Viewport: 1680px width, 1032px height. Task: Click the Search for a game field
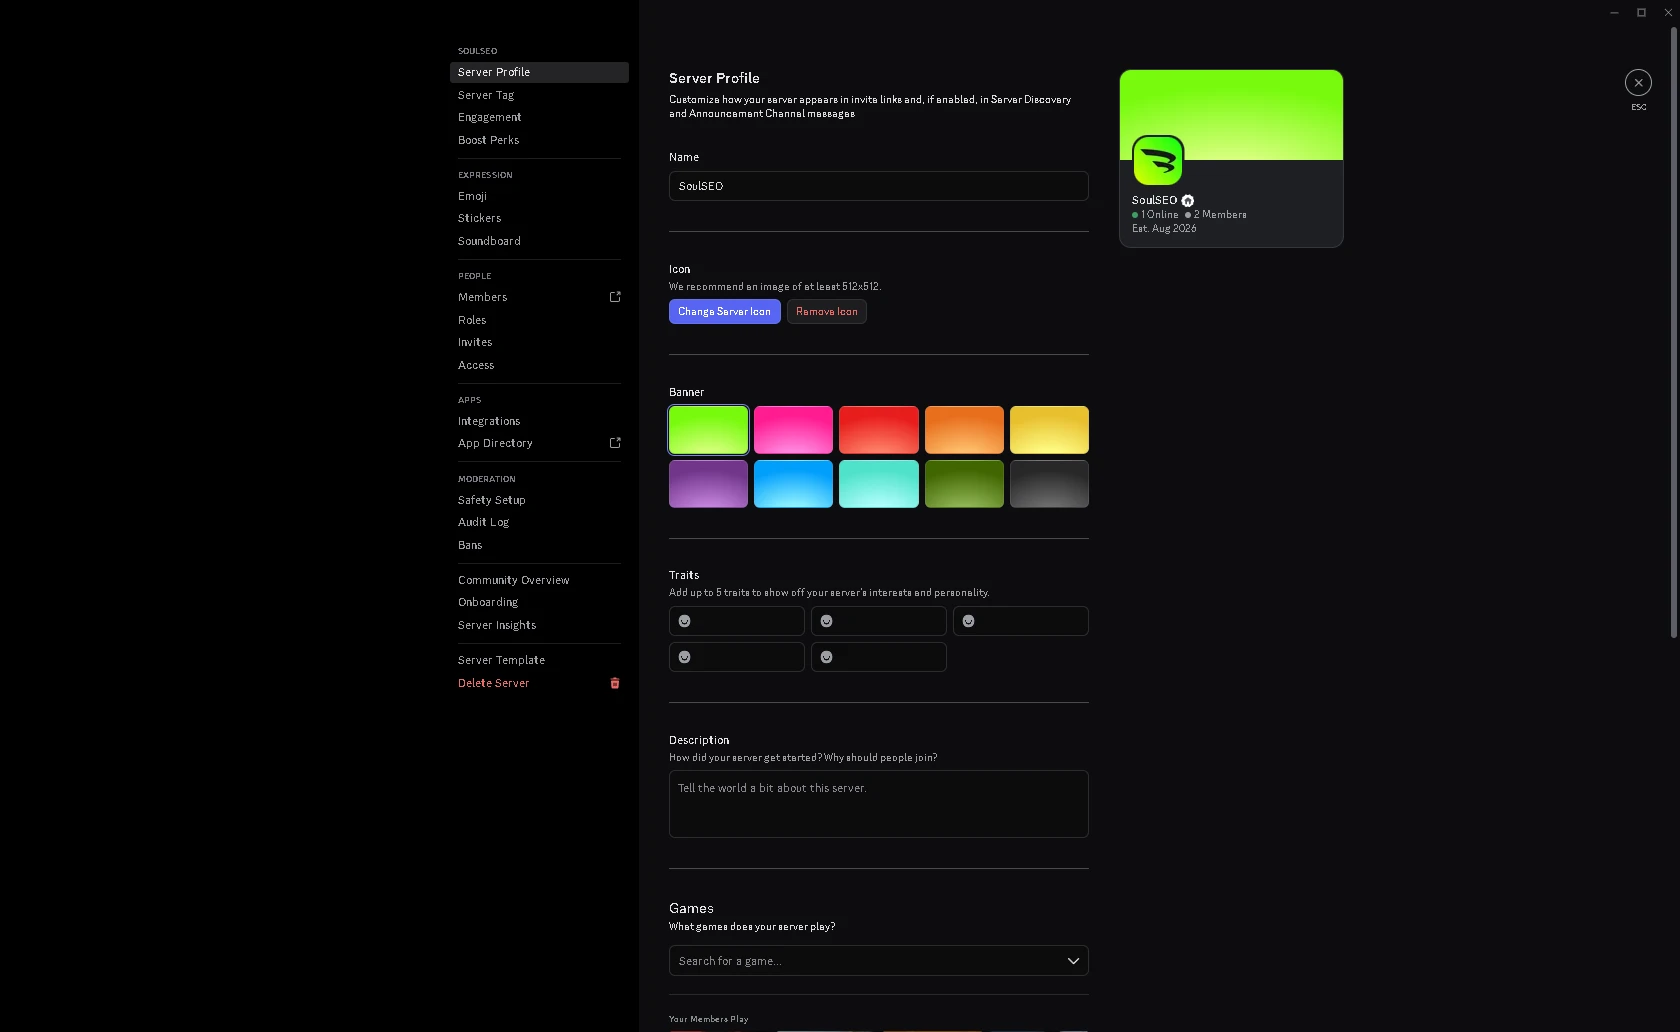click(x=879, y=961)
